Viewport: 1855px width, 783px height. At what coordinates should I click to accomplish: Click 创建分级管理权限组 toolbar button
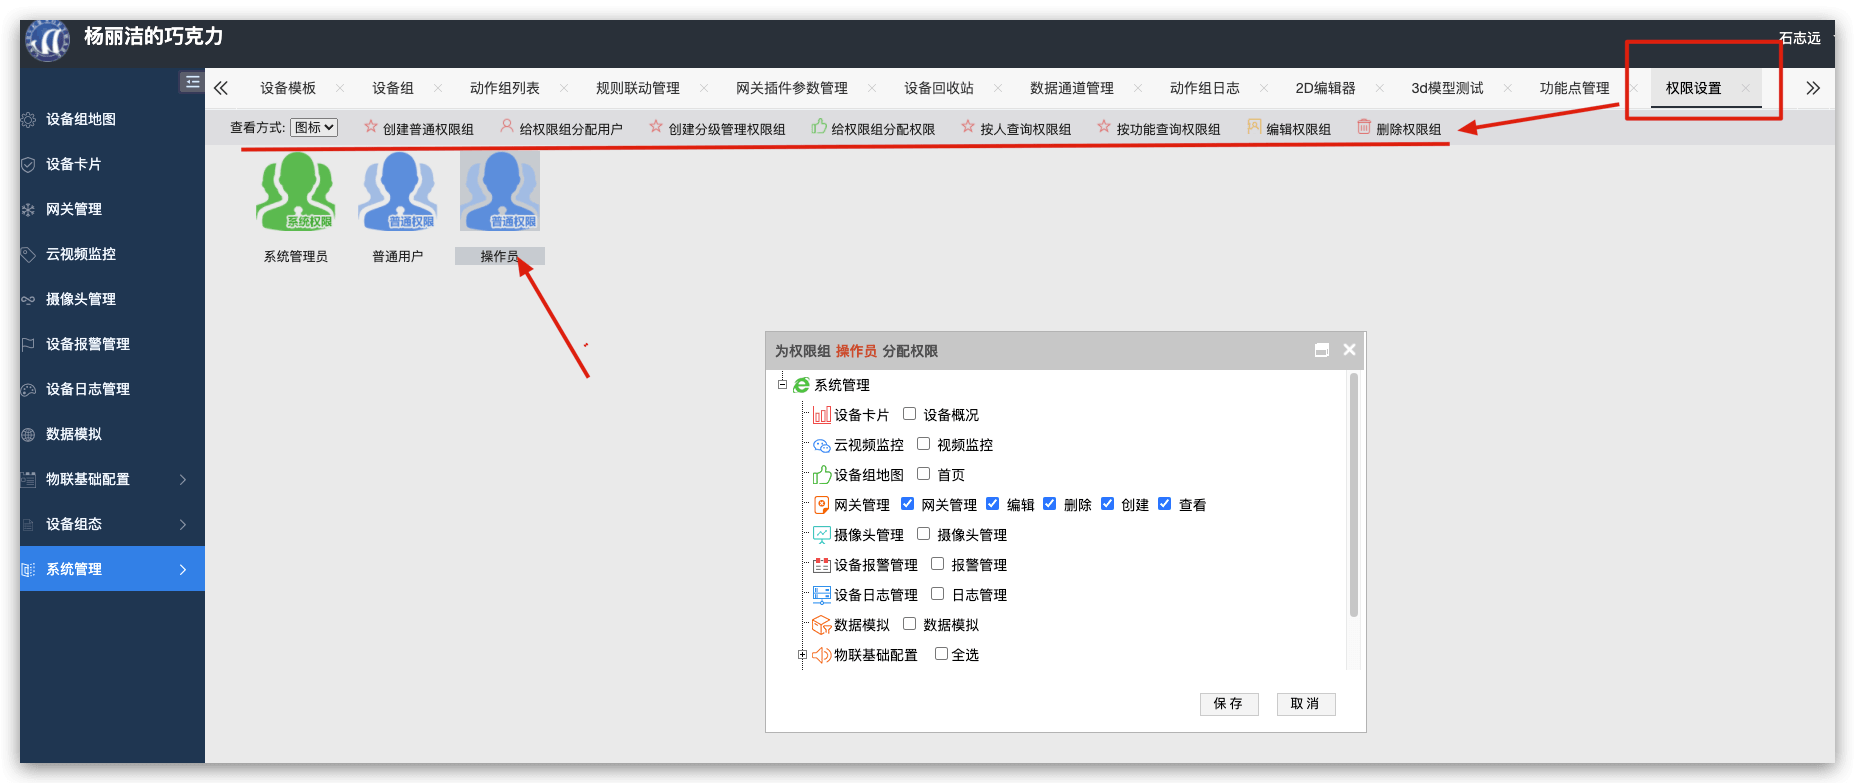pyautogui.click(x=717, y=128)
